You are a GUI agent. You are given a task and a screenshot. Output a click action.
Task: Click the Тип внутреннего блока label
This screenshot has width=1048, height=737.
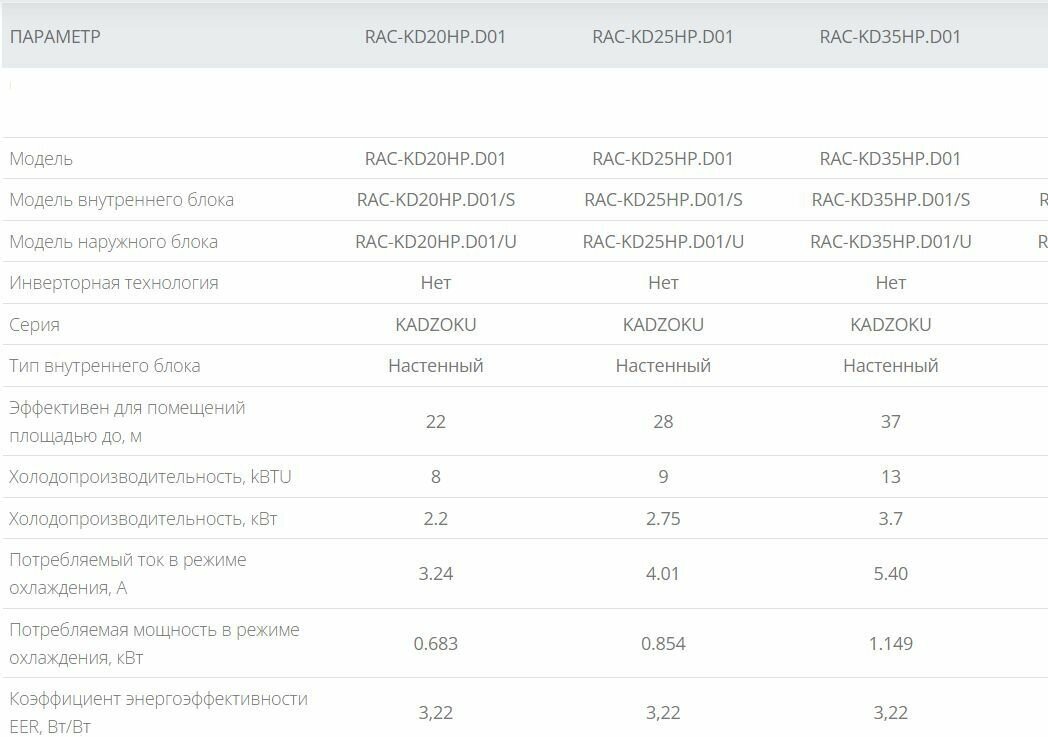[105, 366]
